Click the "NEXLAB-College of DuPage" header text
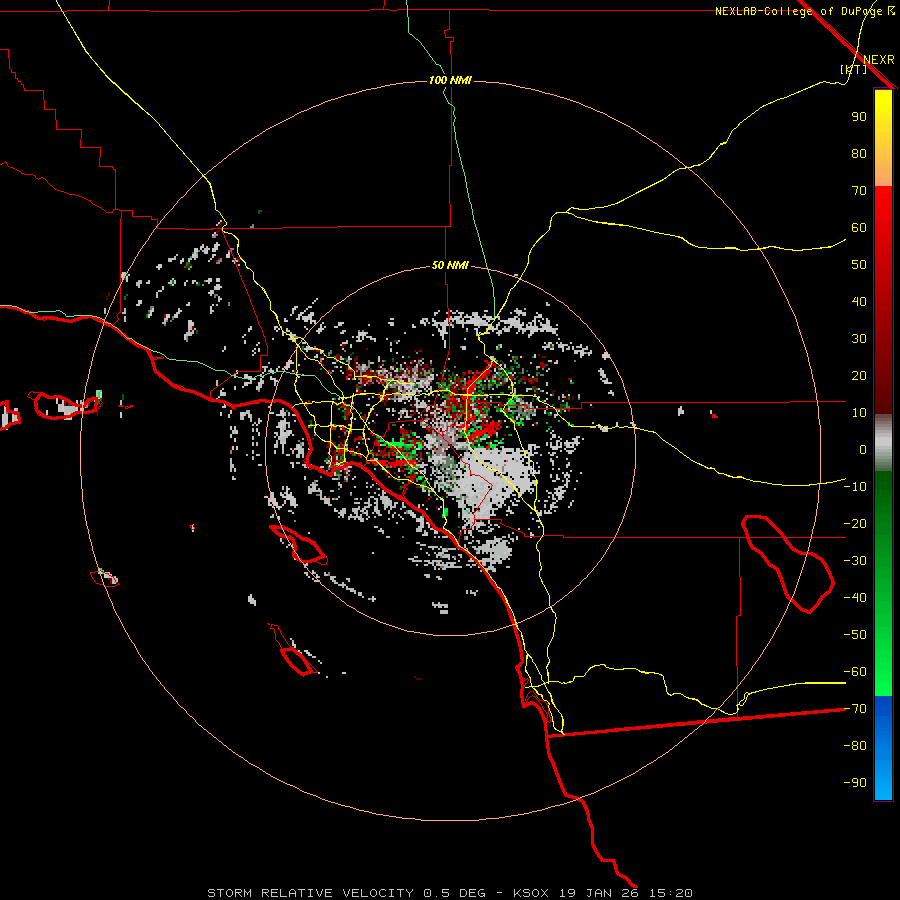 tap(800, 11)
